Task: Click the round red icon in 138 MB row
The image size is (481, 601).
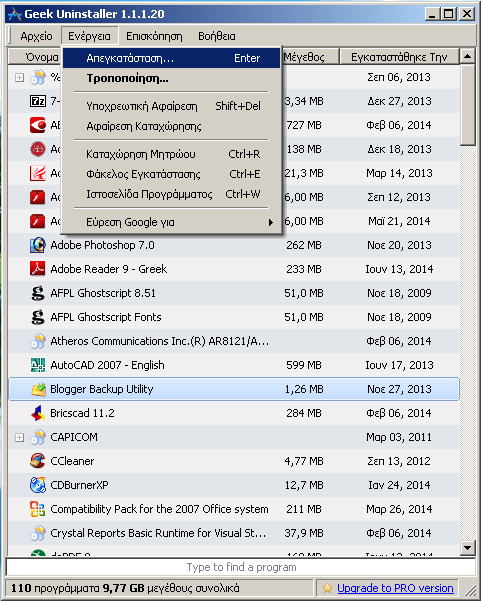Action: (x=38, y=149)
